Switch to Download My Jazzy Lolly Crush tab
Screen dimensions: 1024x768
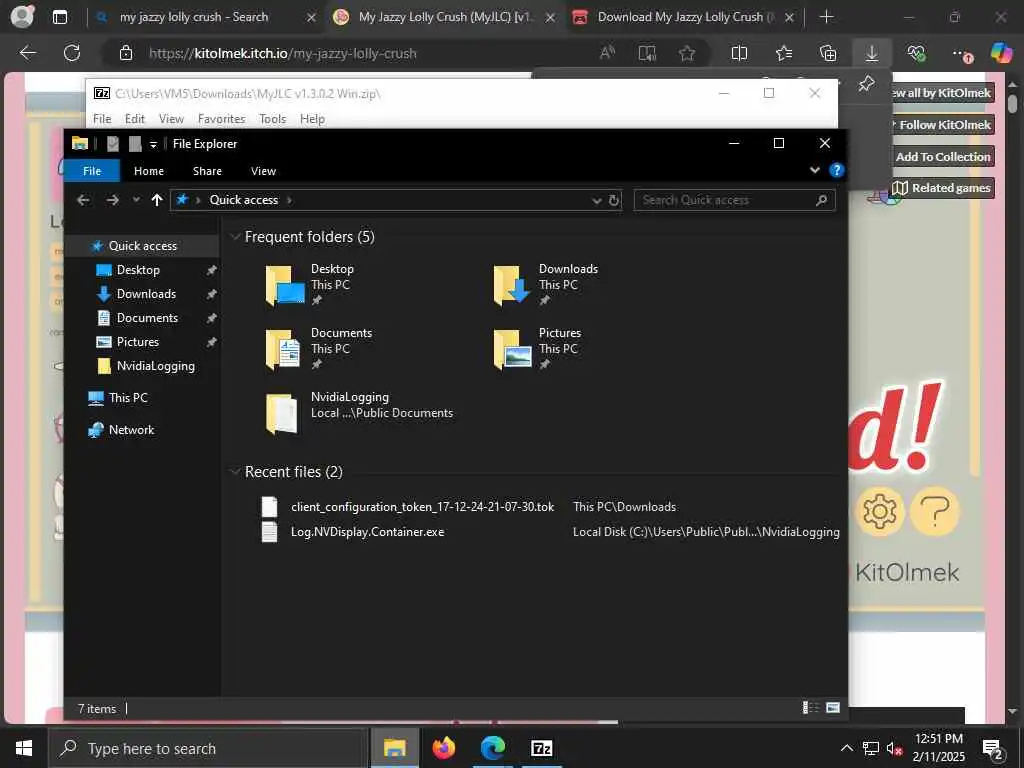pyautogui.click(x=682, y=17)
